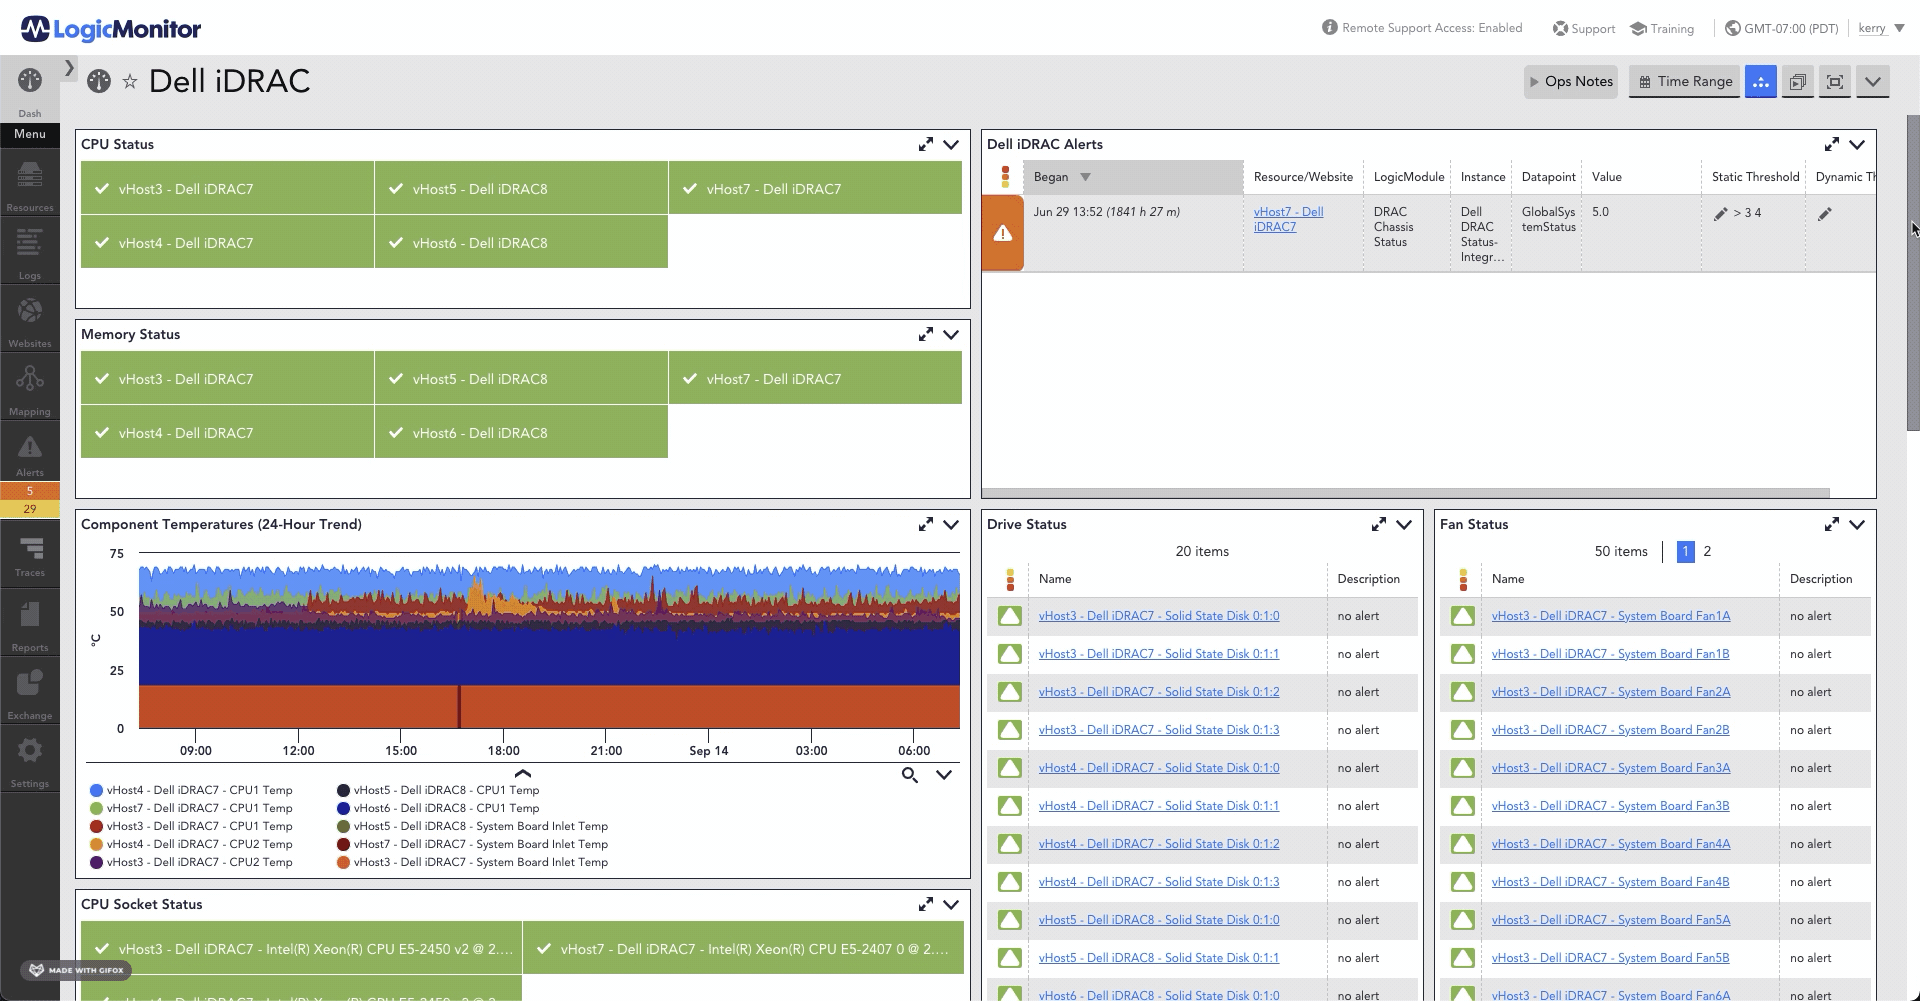Expand the Dell iDRAC Alerts widget
Screen dimensions: 1920x1001
[1832, 145]
